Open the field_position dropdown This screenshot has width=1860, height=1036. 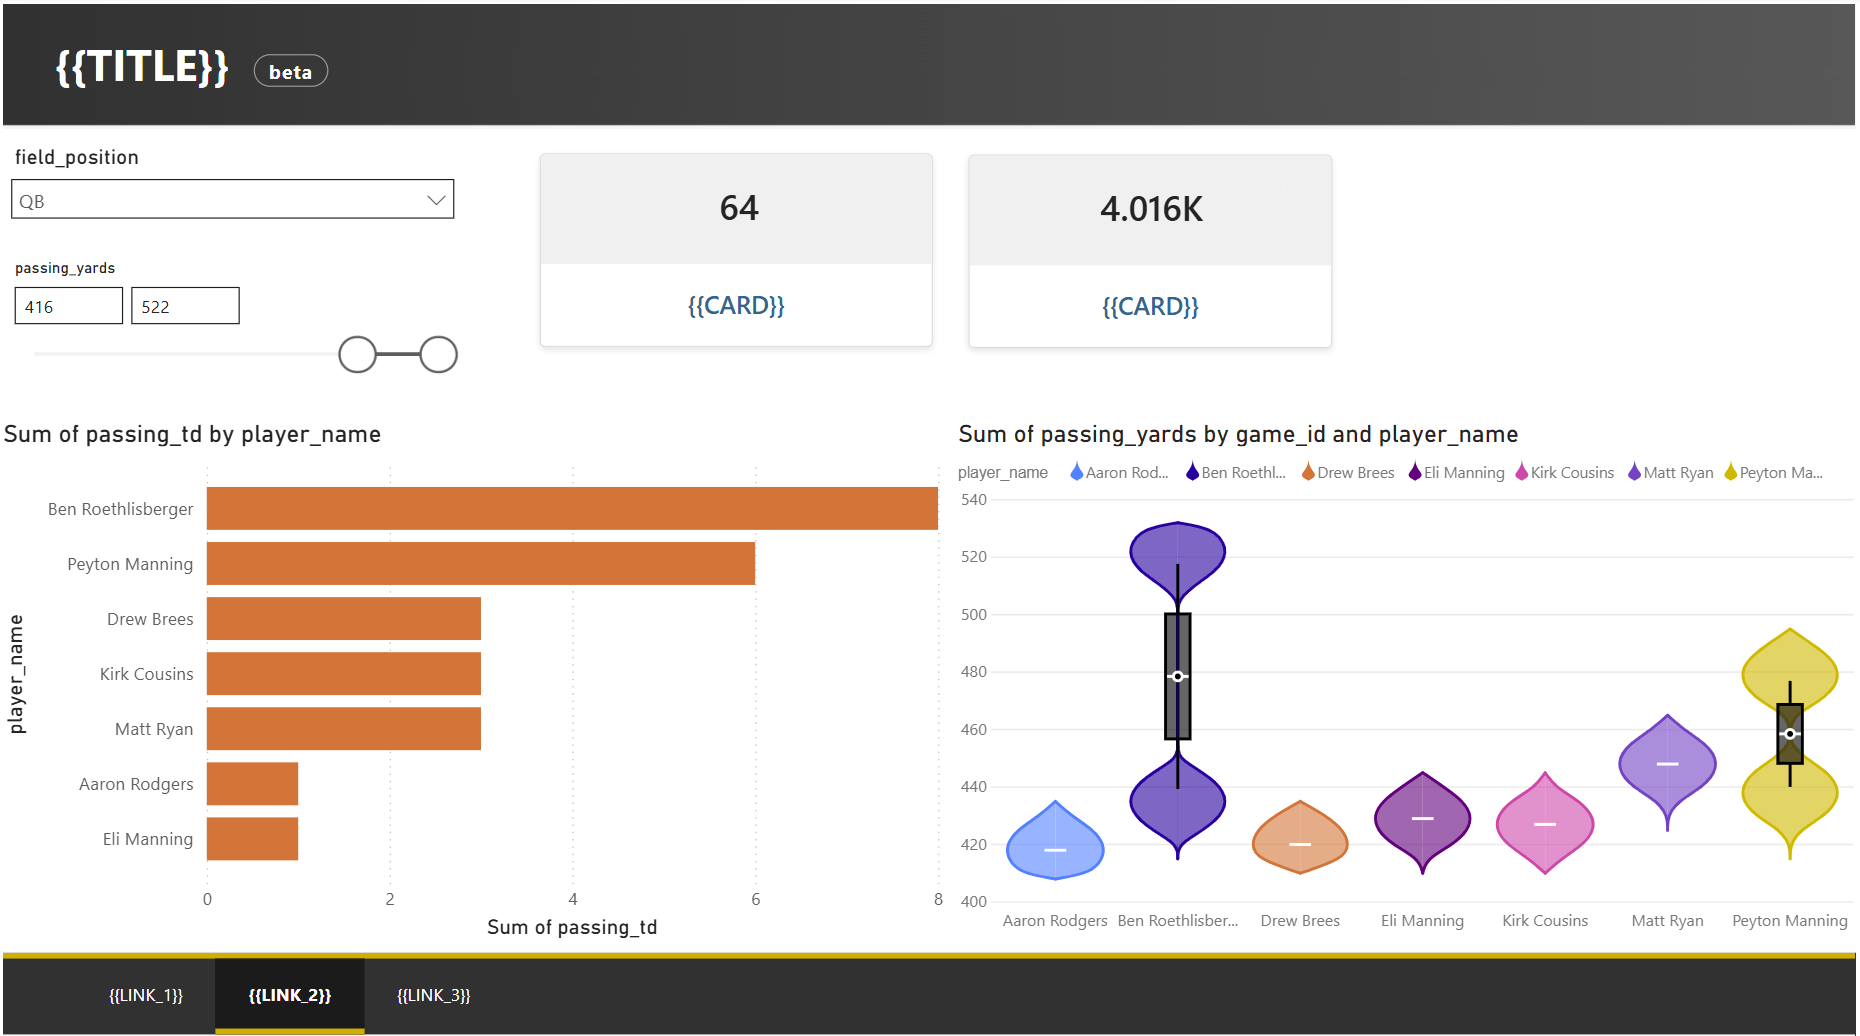pyautogui.click(x=232, y=200)
